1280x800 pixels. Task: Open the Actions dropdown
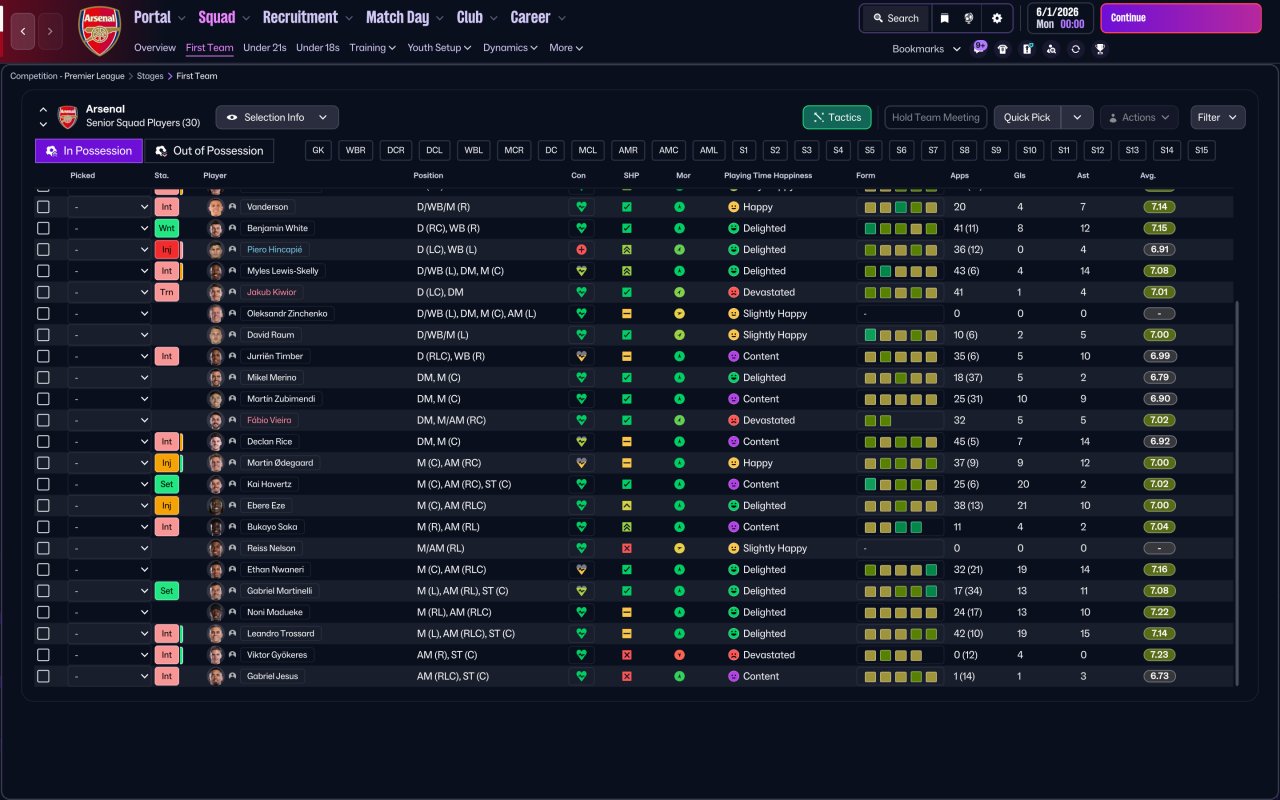point(1139,117)
